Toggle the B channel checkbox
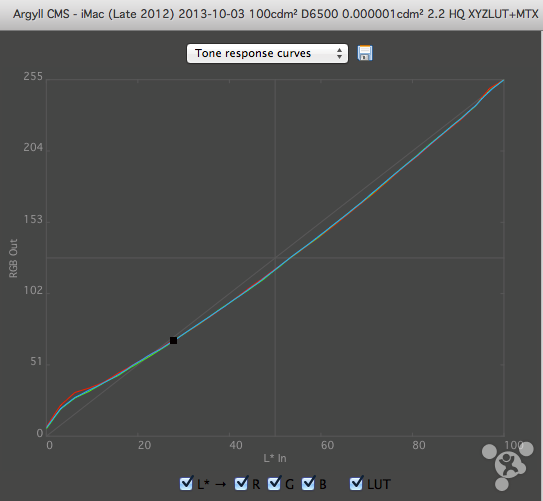The image size is (543, 501). 308,483
